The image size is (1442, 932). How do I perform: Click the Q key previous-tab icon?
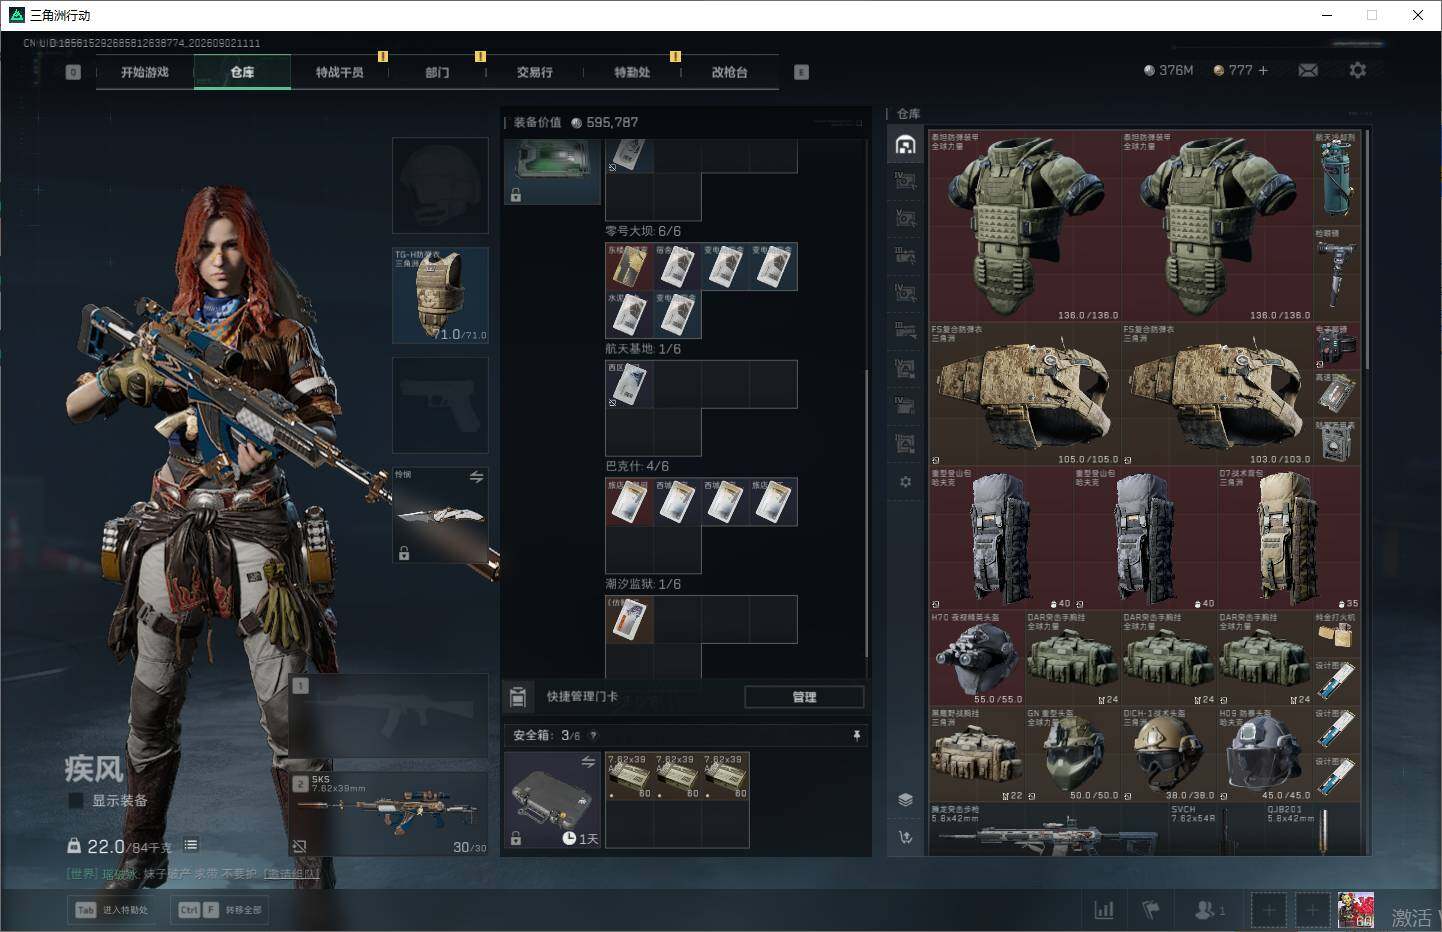click(73, 72)
